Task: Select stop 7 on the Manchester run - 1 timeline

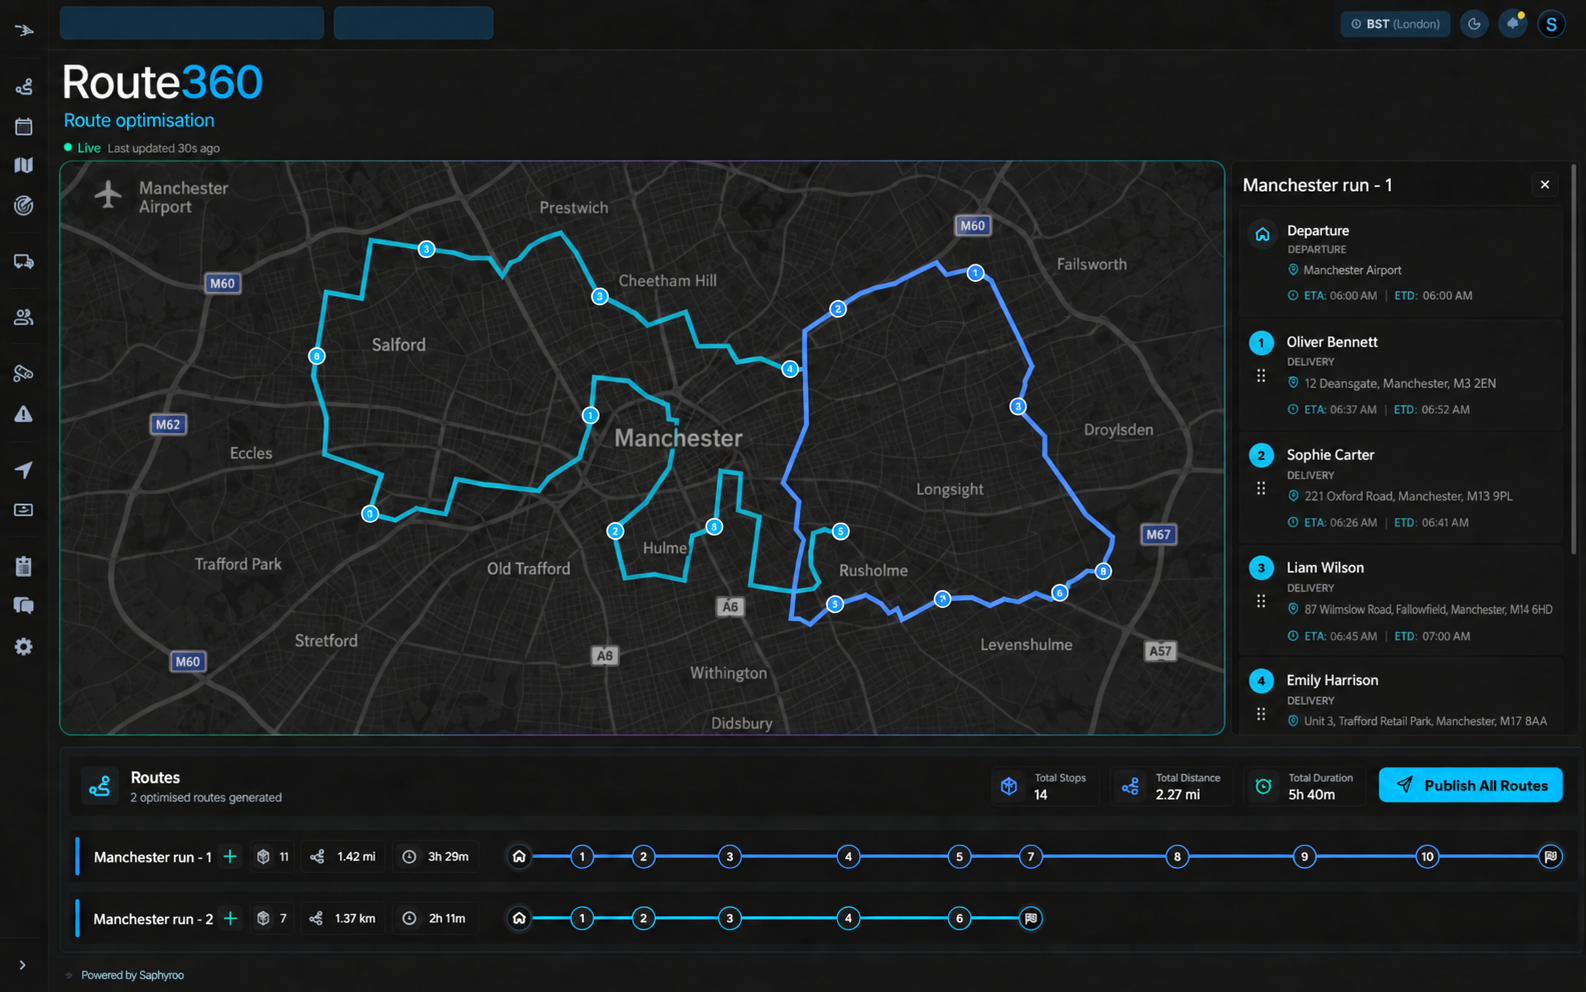Action: [1031, 857]
